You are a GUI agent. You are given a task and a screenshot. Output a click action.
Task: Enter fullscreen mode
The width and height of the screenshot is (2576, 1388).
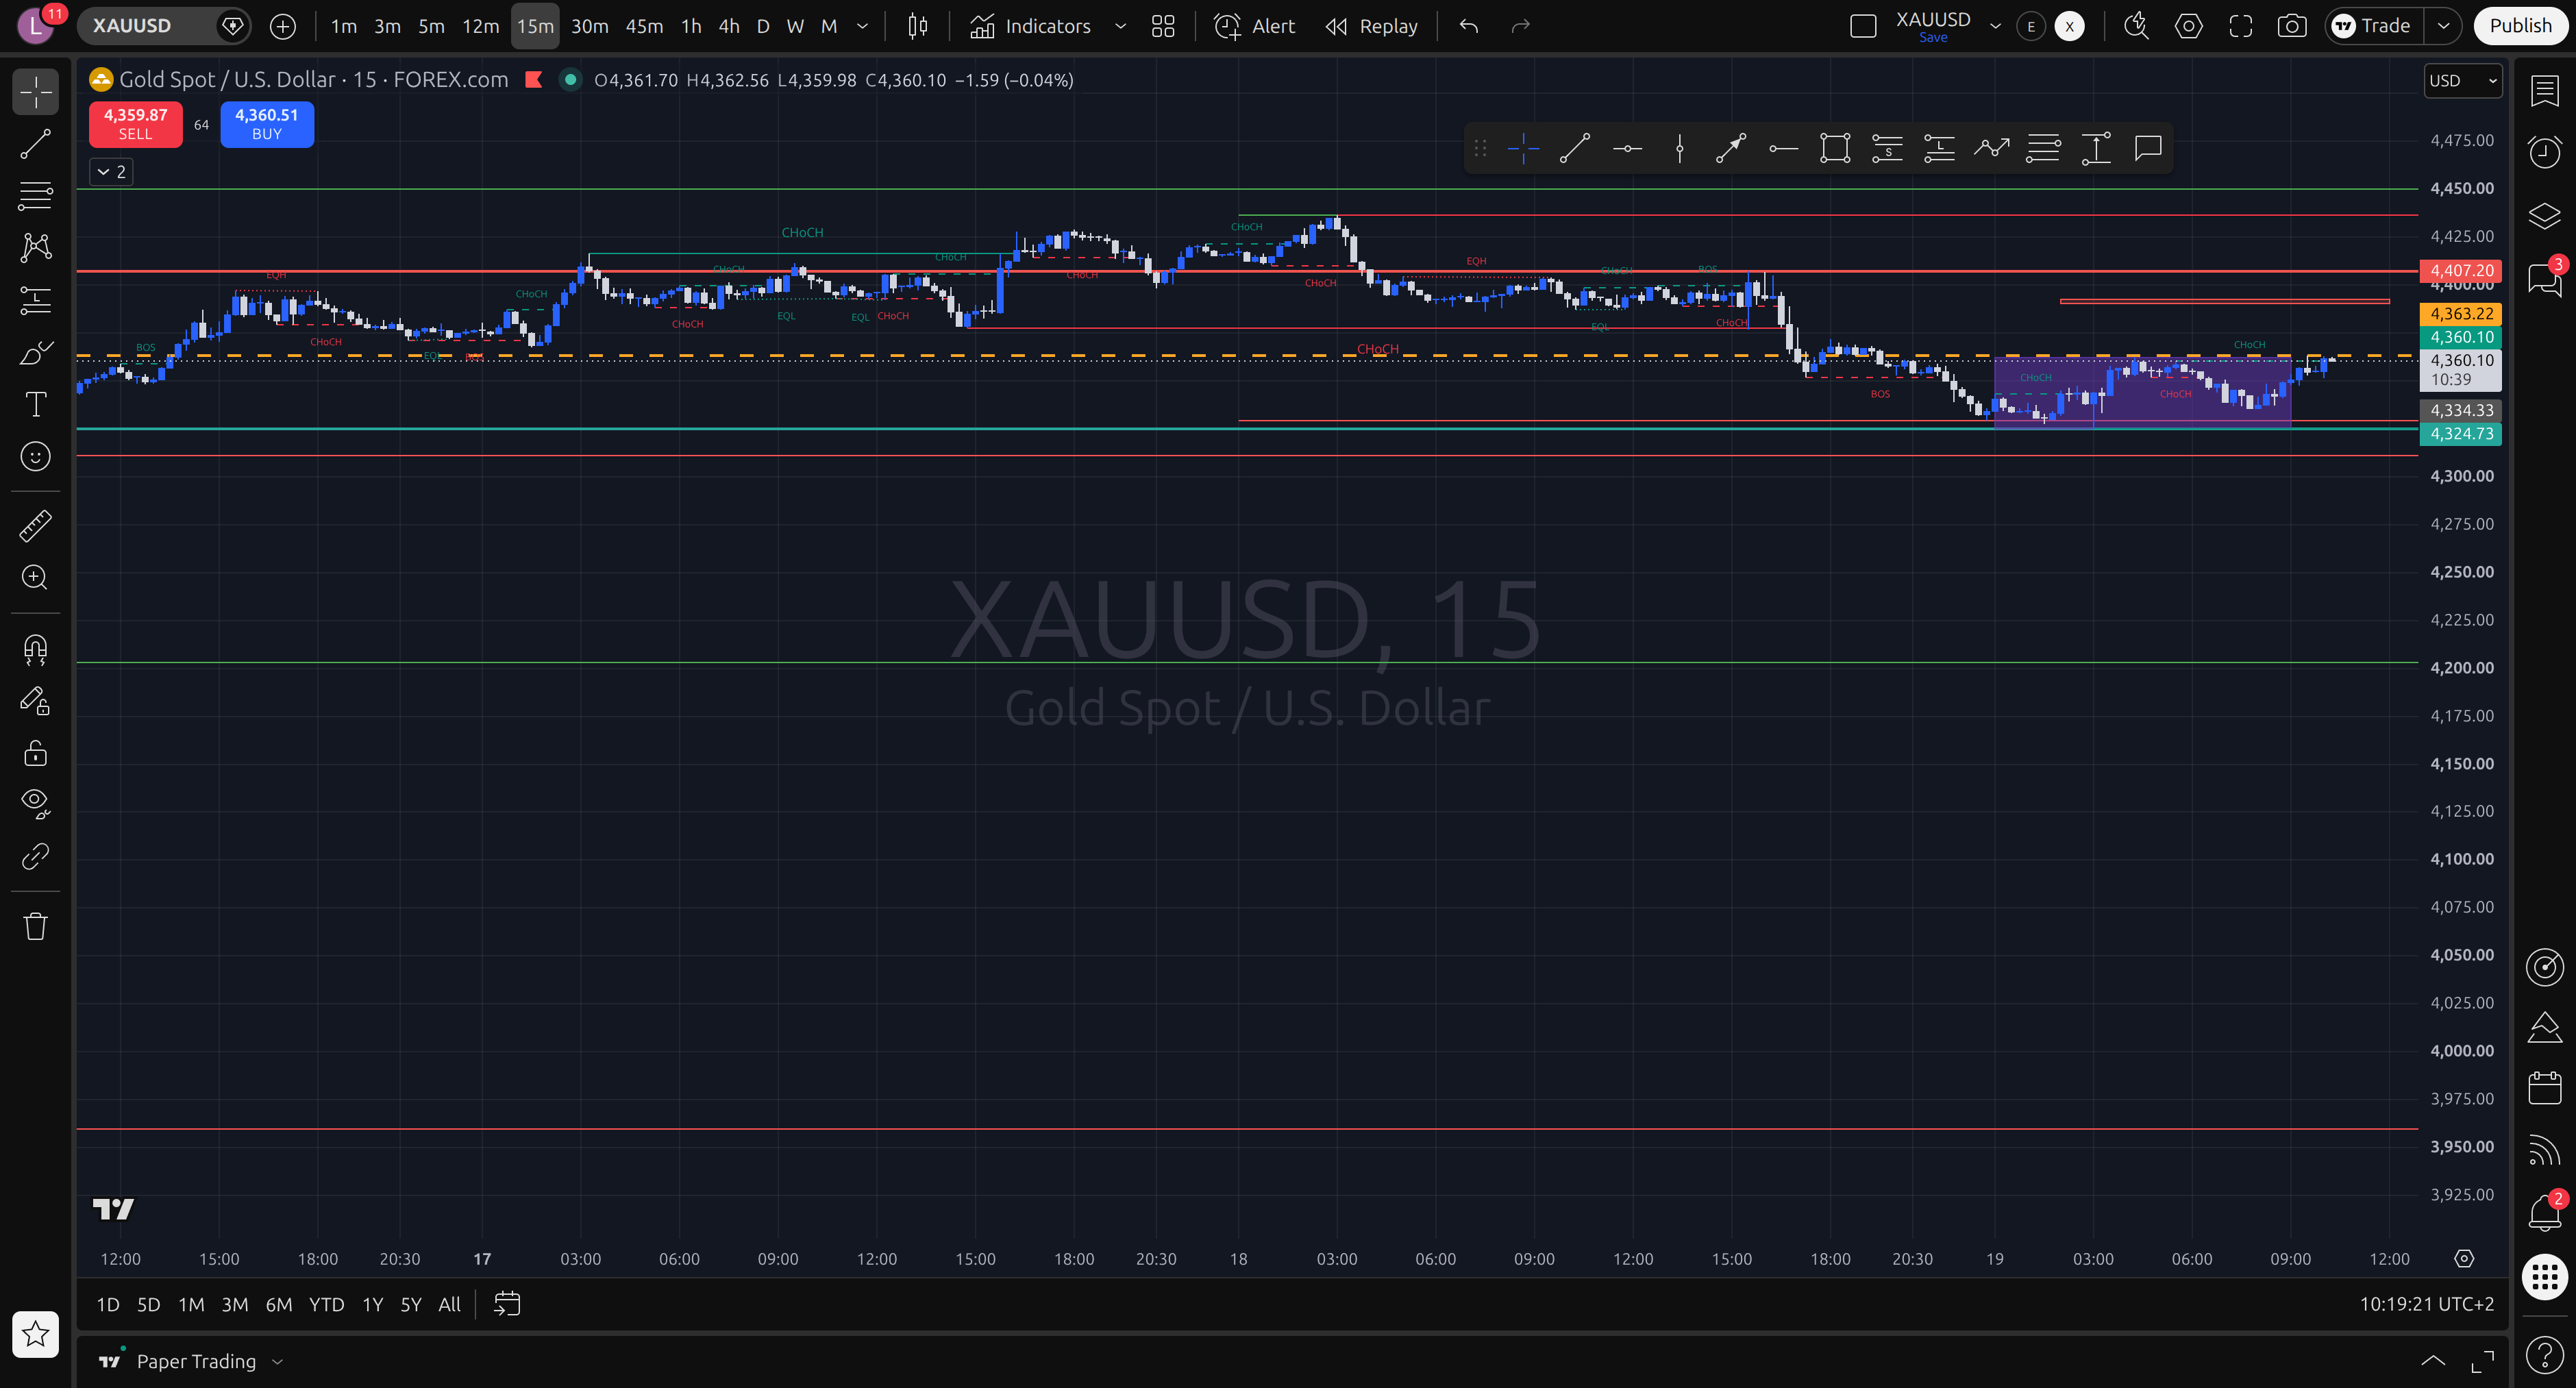2241,26
